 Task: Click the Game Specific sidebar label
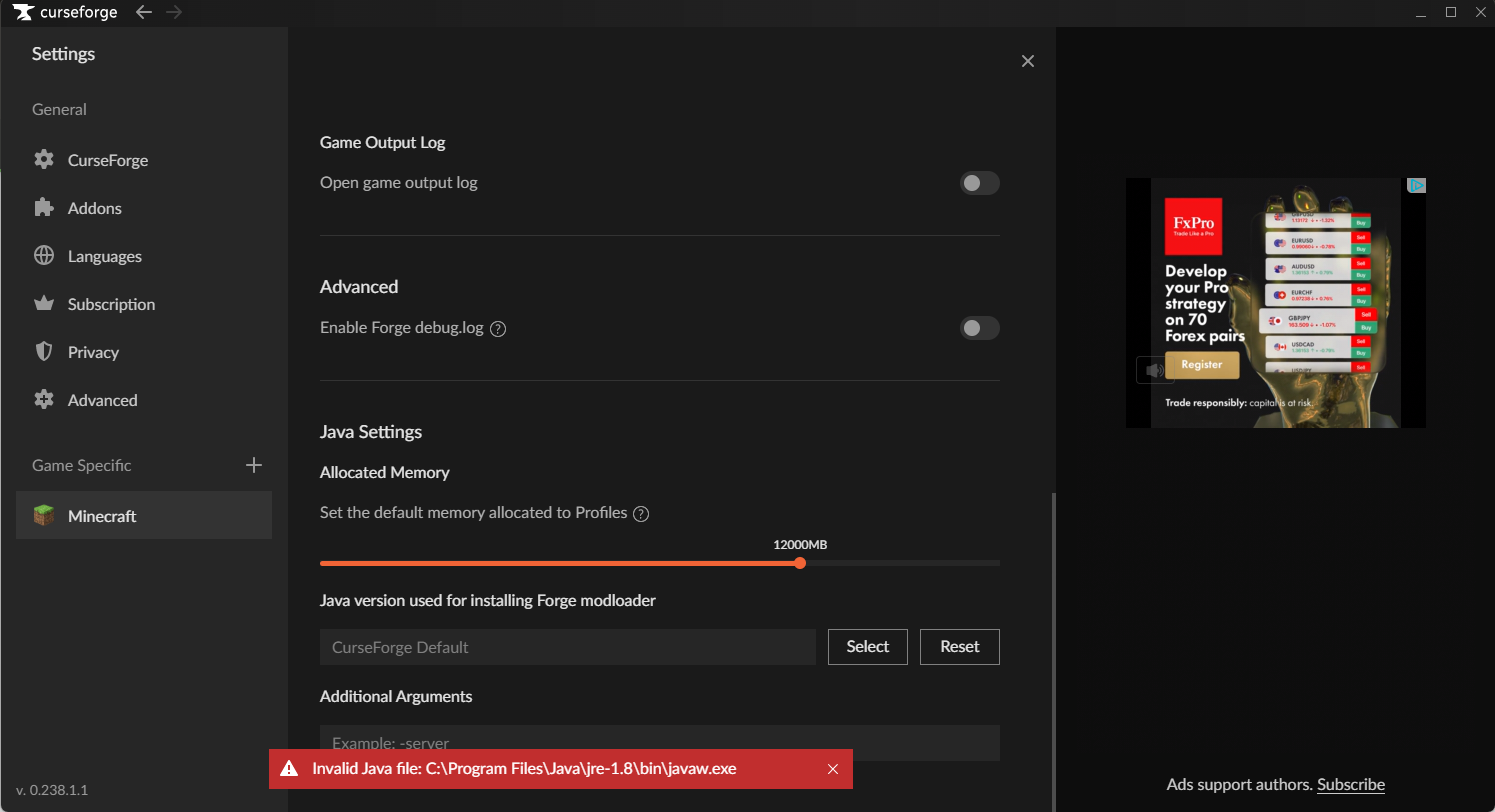(82, 465)
